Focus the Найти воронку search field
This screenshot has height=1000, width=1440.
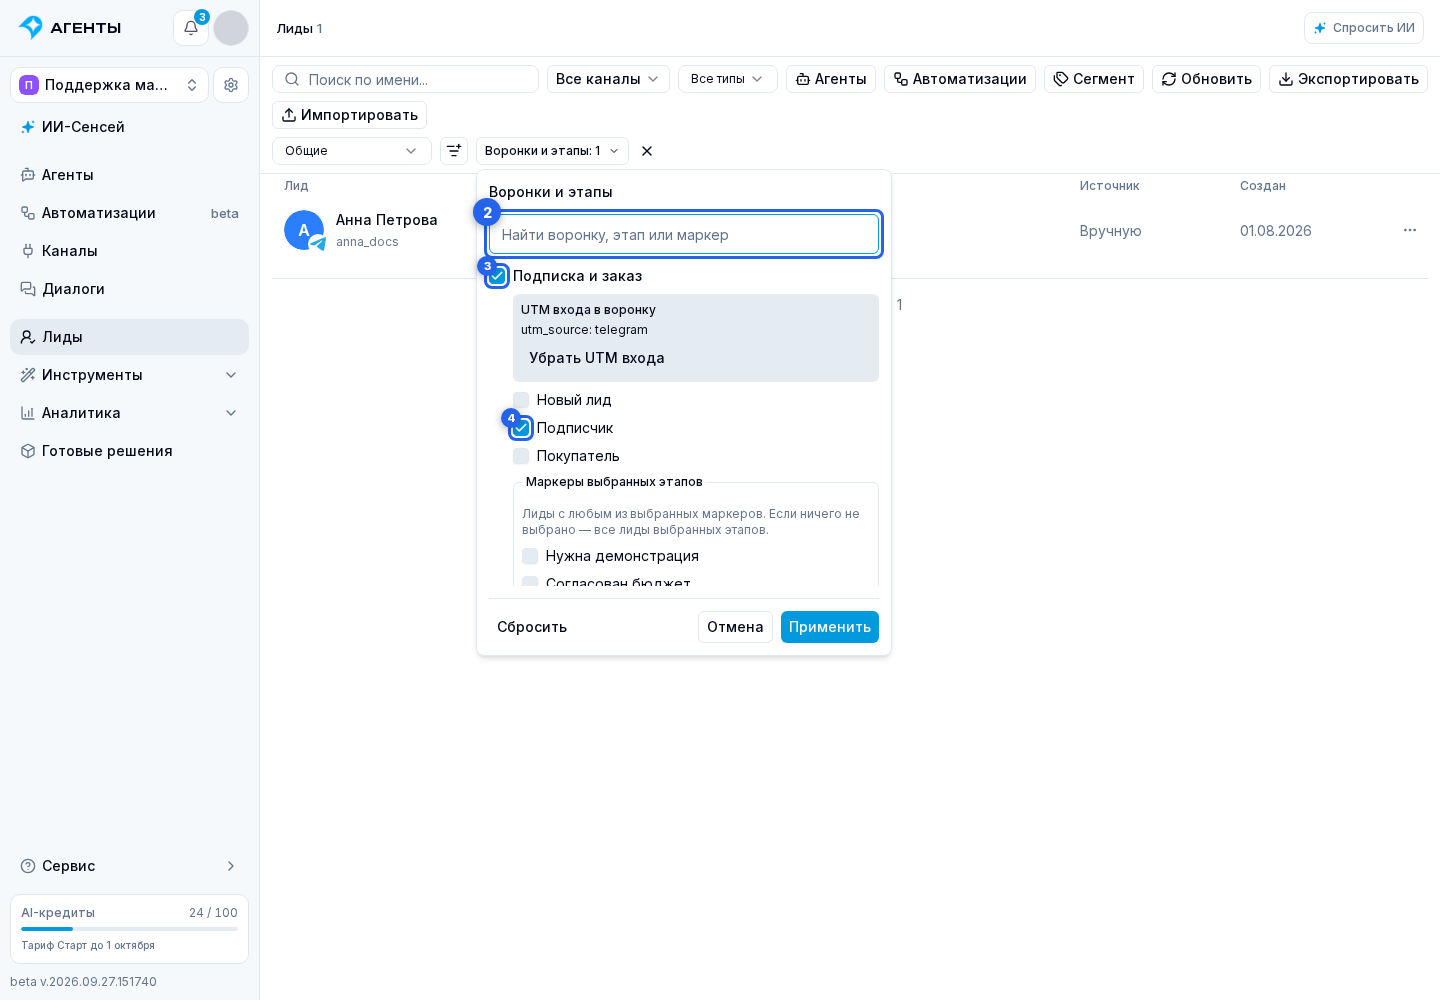coord(684,235)
